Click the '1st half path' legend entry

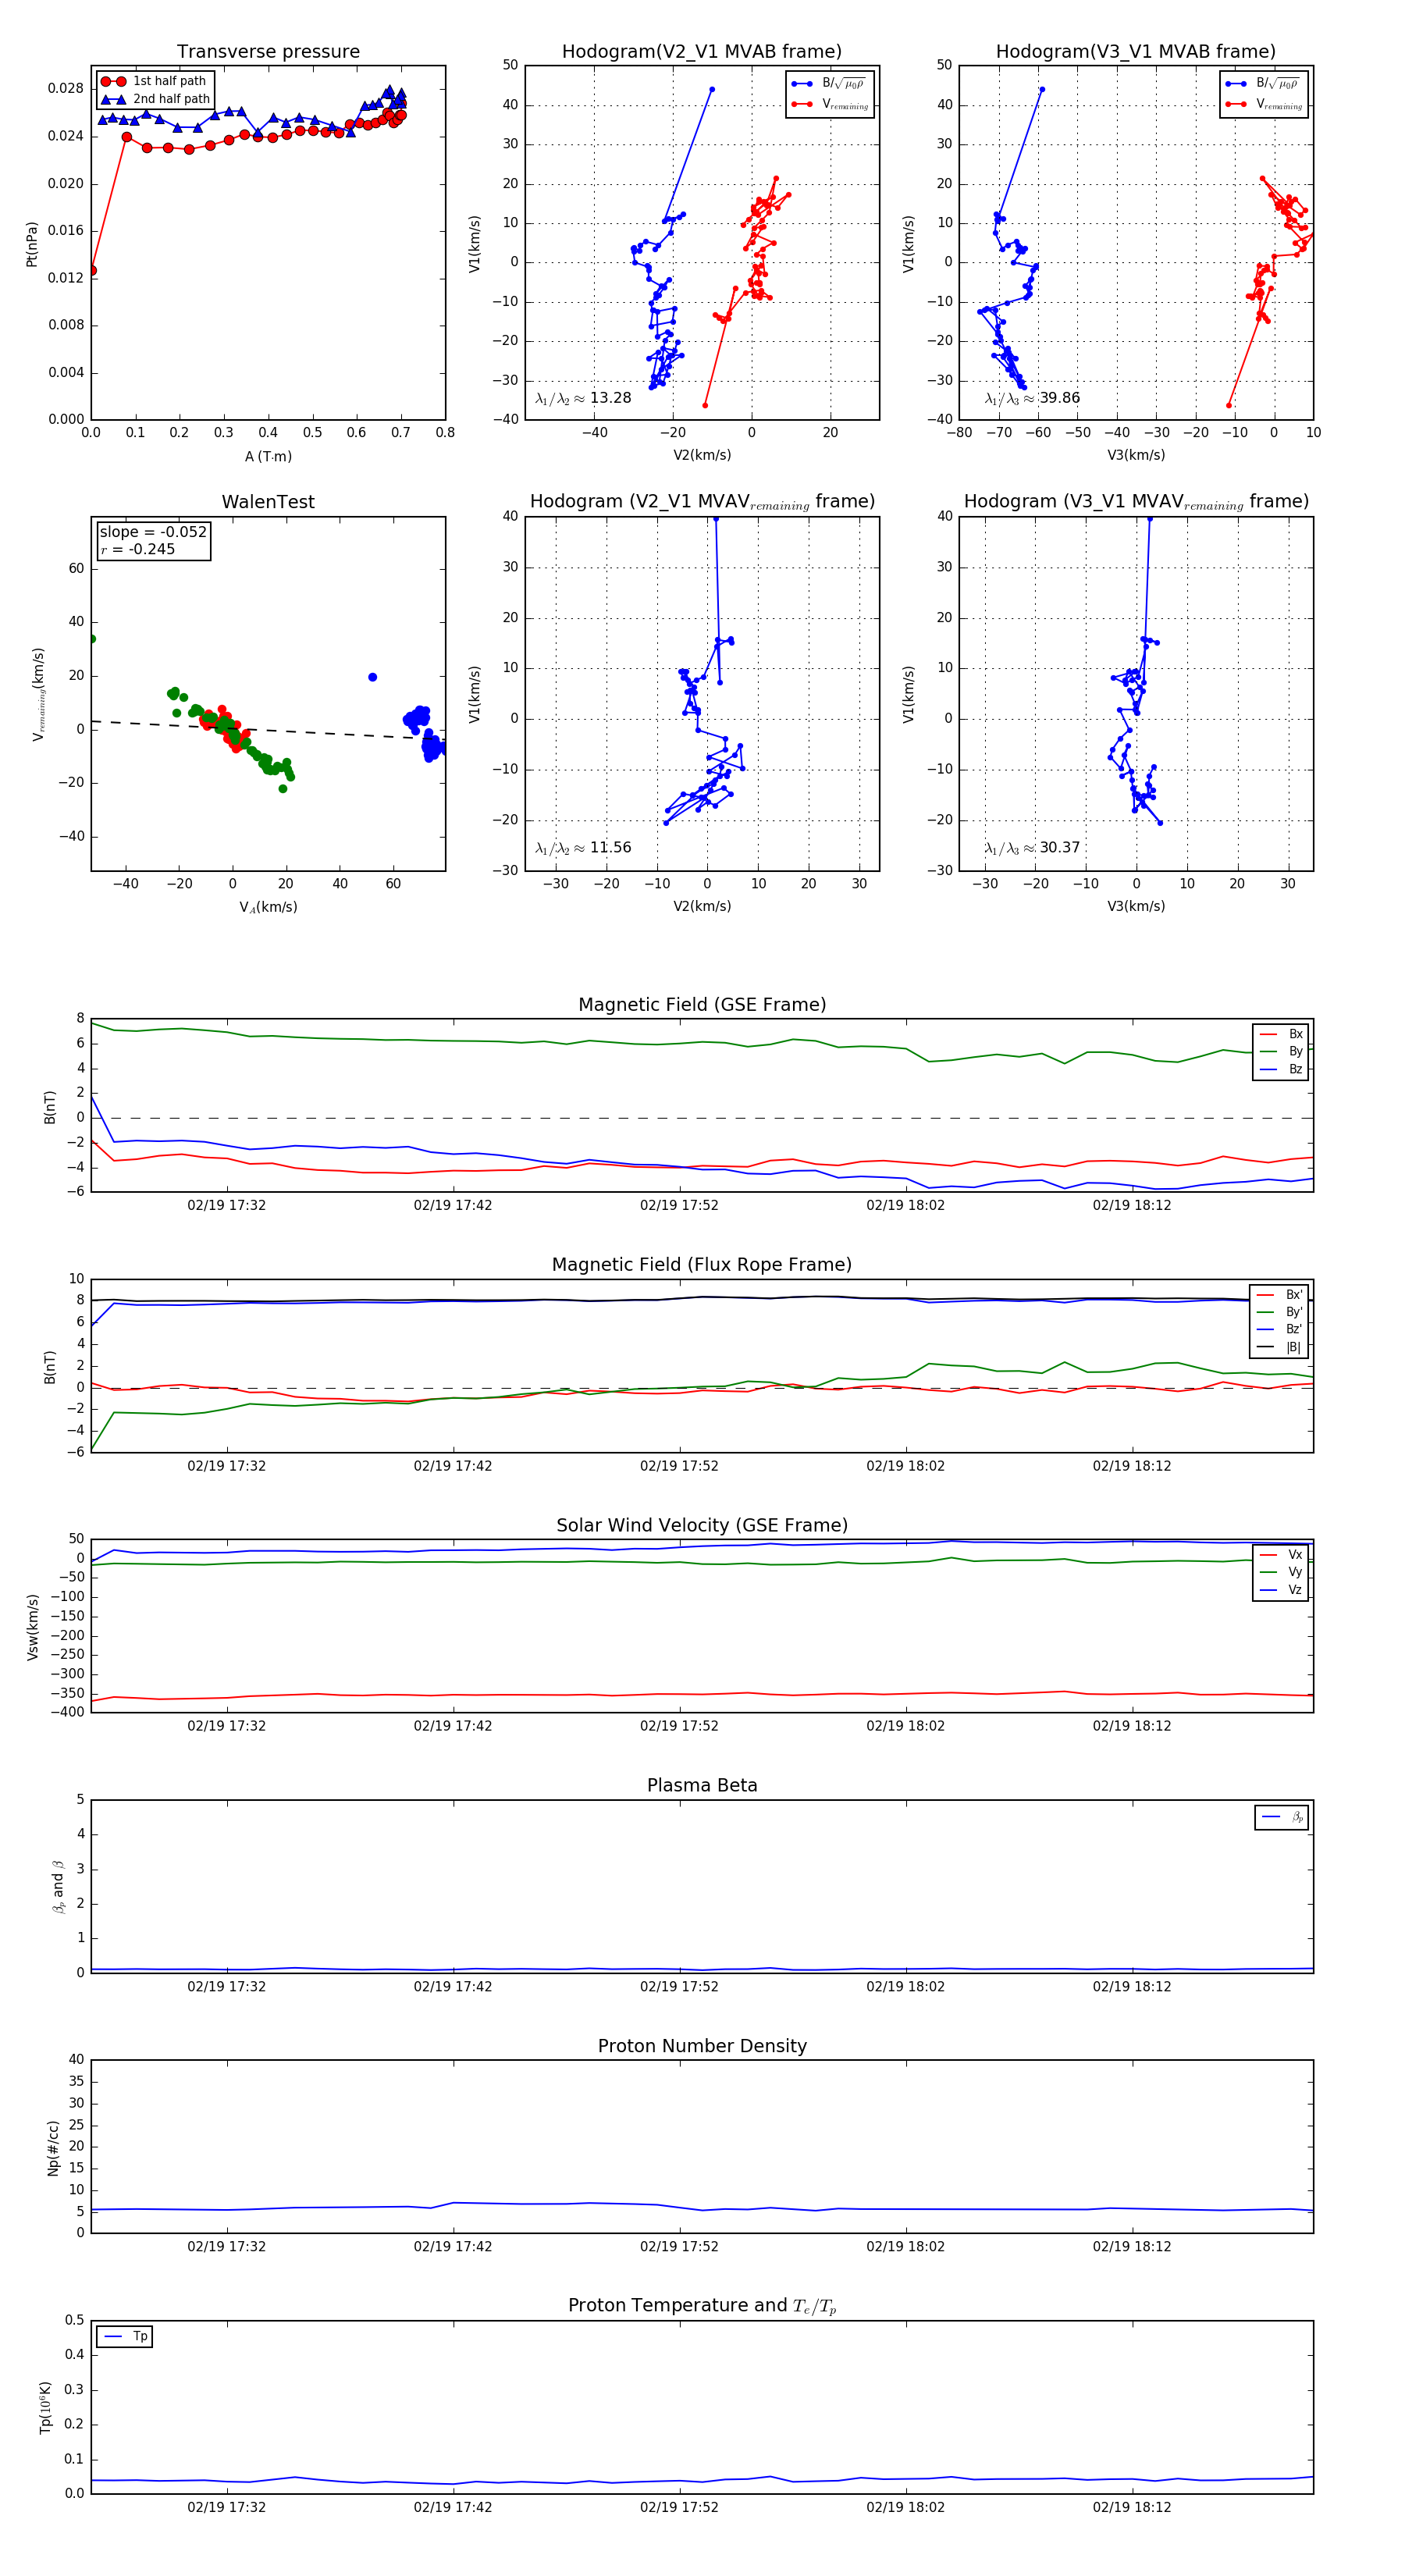(x=154, y=81)
